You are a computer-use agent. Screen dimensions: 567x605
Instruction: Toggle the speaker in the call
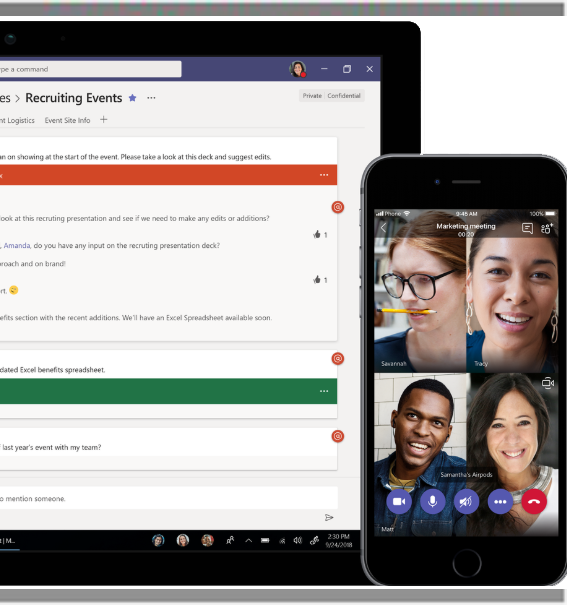(466, 501)
